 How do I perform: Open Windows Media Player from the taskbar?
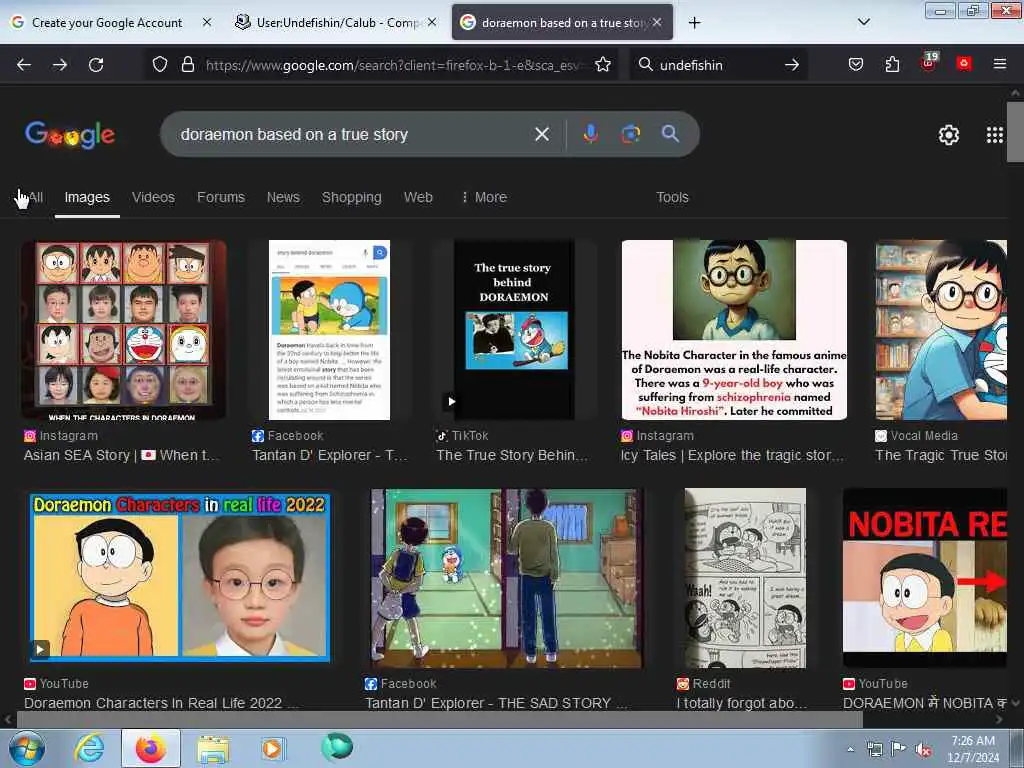(x=272, y=748)
